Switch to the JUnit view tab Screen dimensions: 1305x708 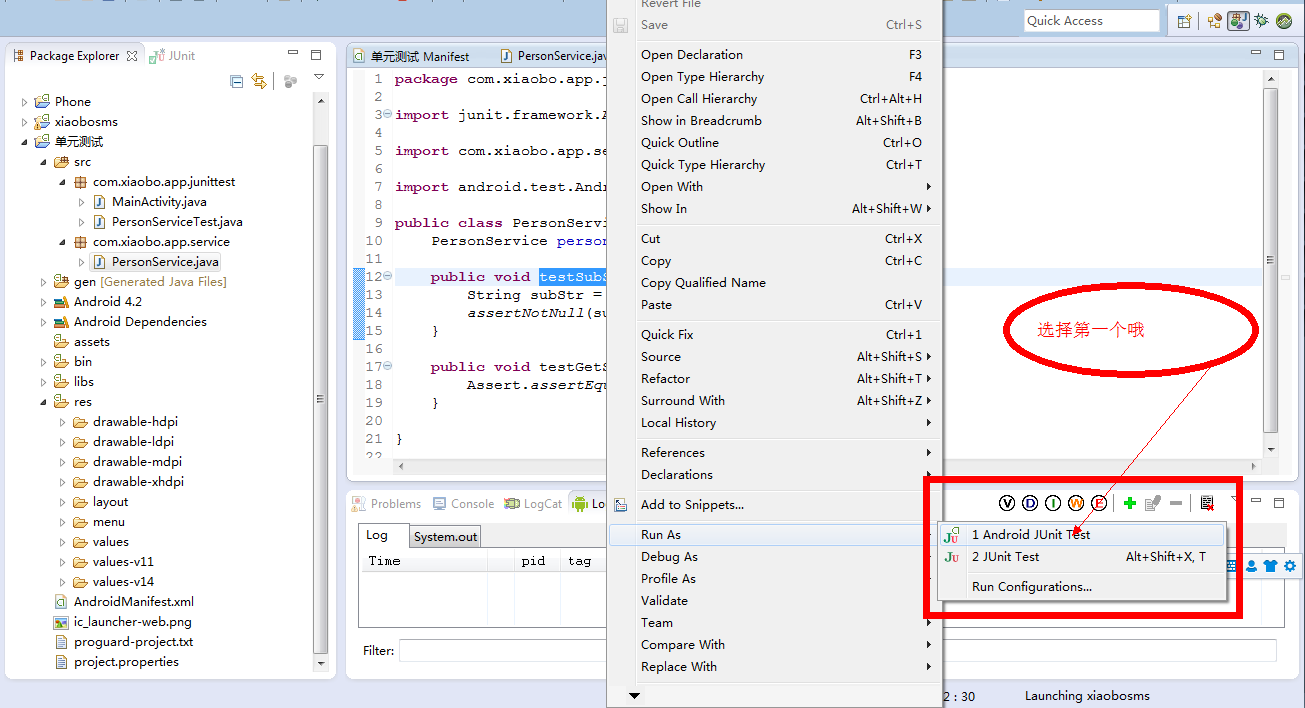[x=173, y=56]
